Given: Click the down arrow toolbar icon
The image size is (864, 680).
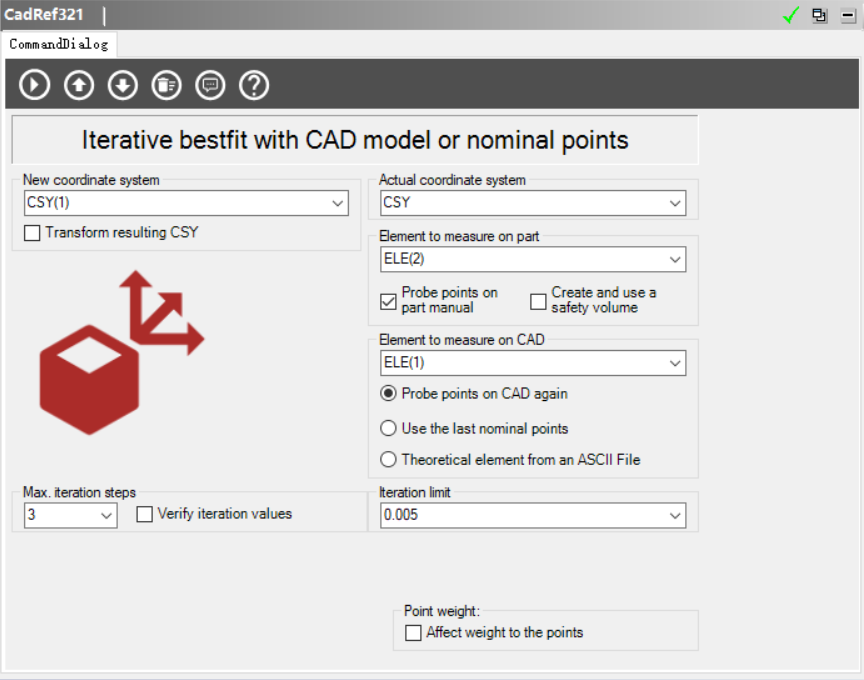Looking at the screenshot, I should coord(122,85).
